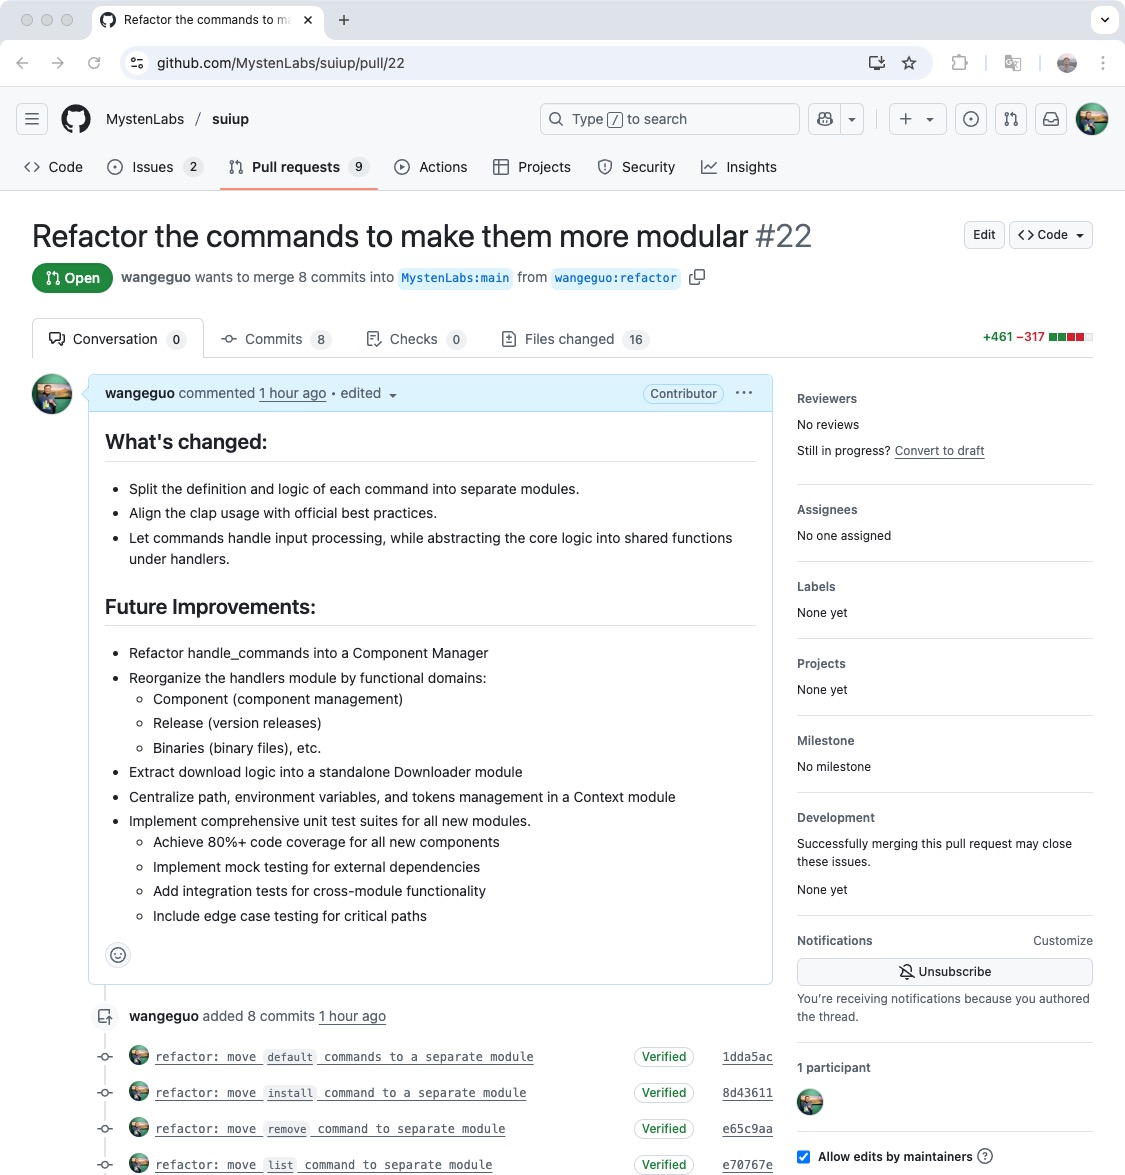1125x1175 pixels.
Task: Expand the comment edited history dropdown
Action: coord(369,393)
